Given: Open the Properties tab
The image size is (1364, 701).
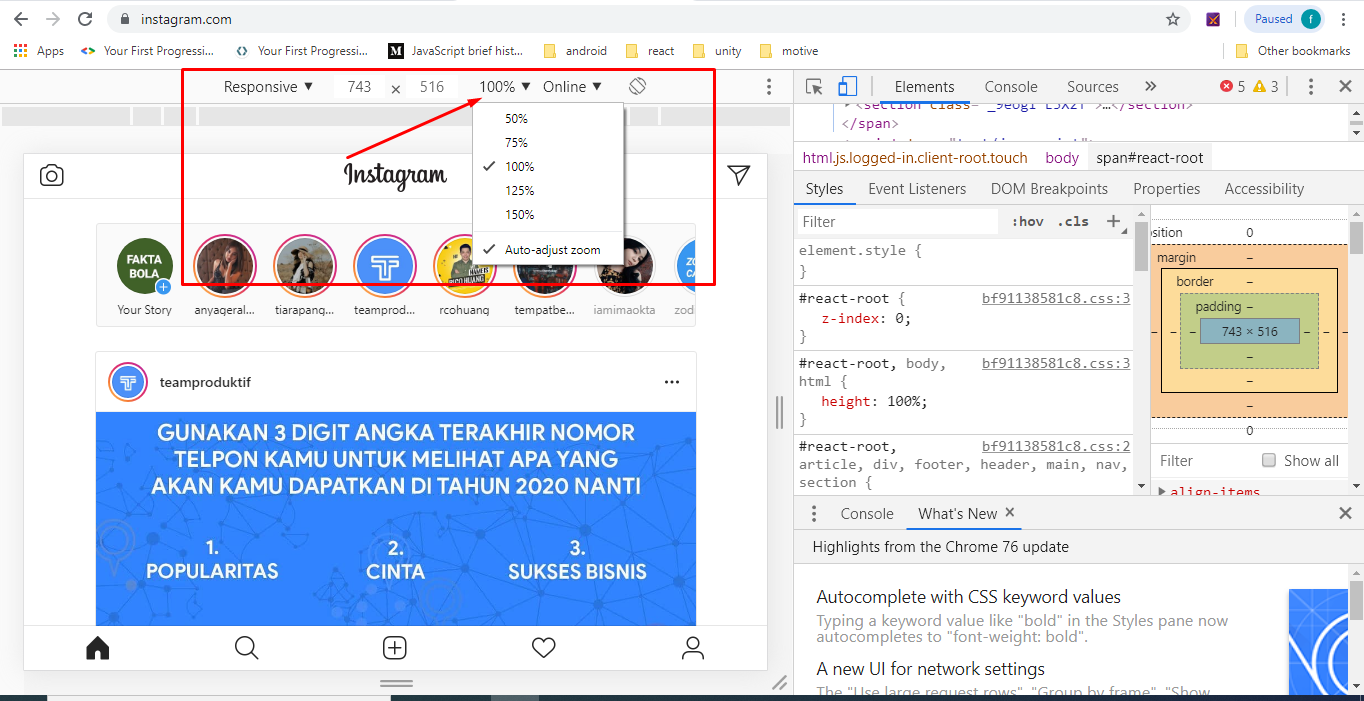Looking at the screenshot, I should tap(1166, 189).
